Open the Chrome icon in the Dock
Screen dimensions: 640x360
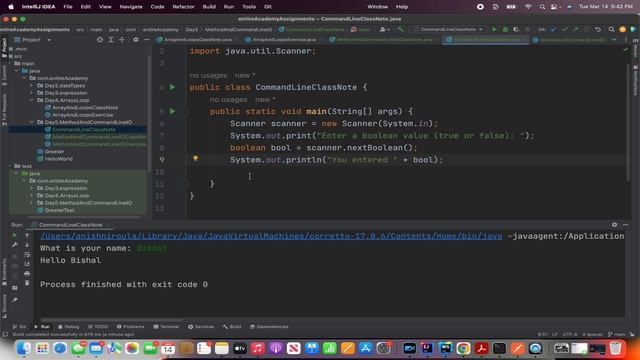pyautogui.click(x=463, y=348)
